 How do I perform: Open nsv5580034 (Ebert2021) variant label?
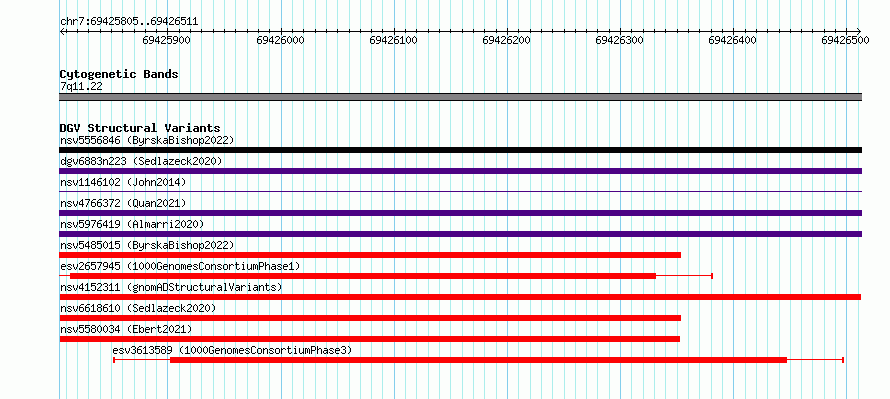coord(126,329)
